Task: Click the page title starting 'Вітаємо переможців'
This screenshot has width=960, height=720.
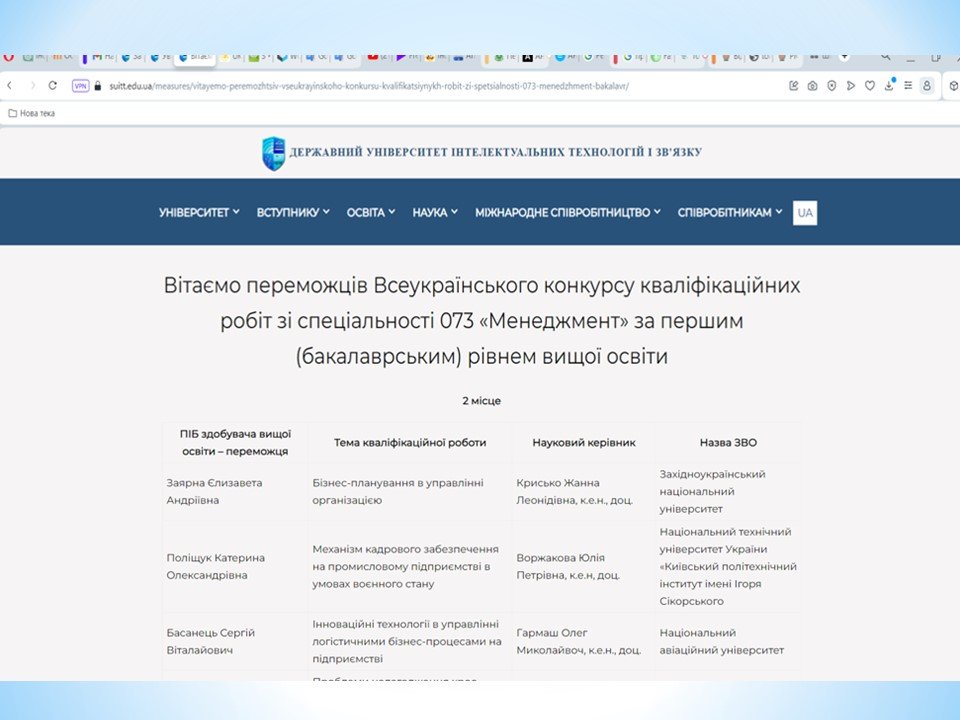Action: (482, 321)
